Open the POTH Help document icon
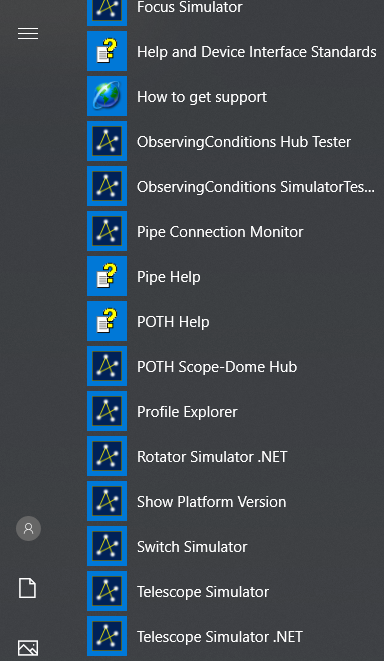 pyautogui.click(x=107, y=321)
